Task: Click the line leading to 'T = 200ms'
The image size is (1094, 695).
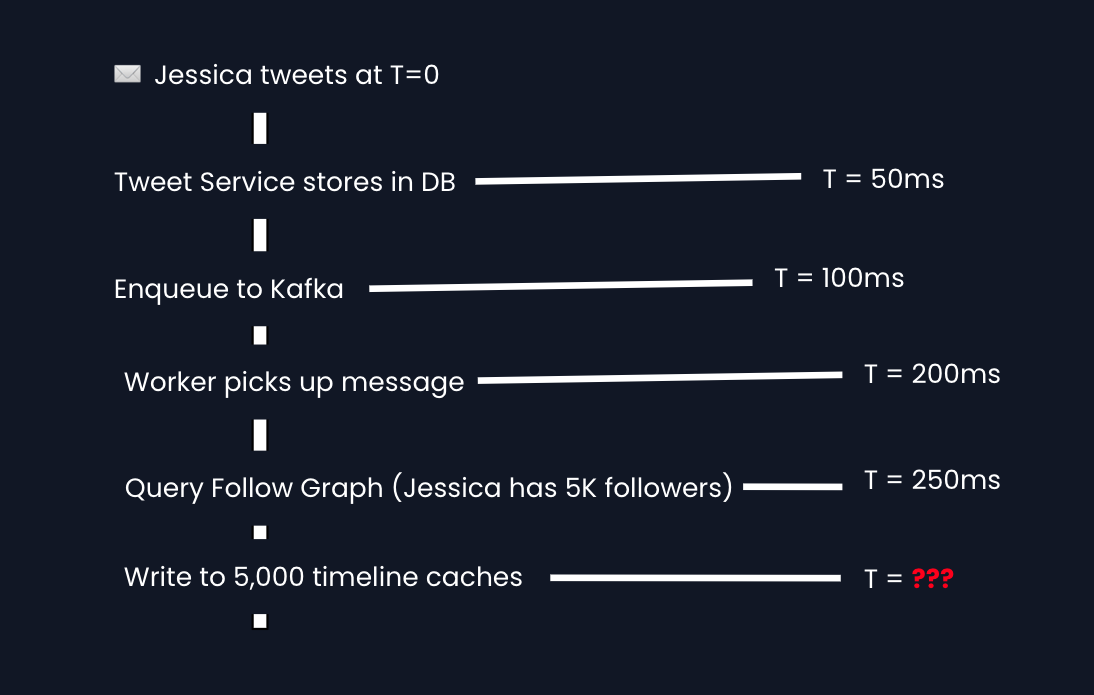Action: tap(660, 378)
